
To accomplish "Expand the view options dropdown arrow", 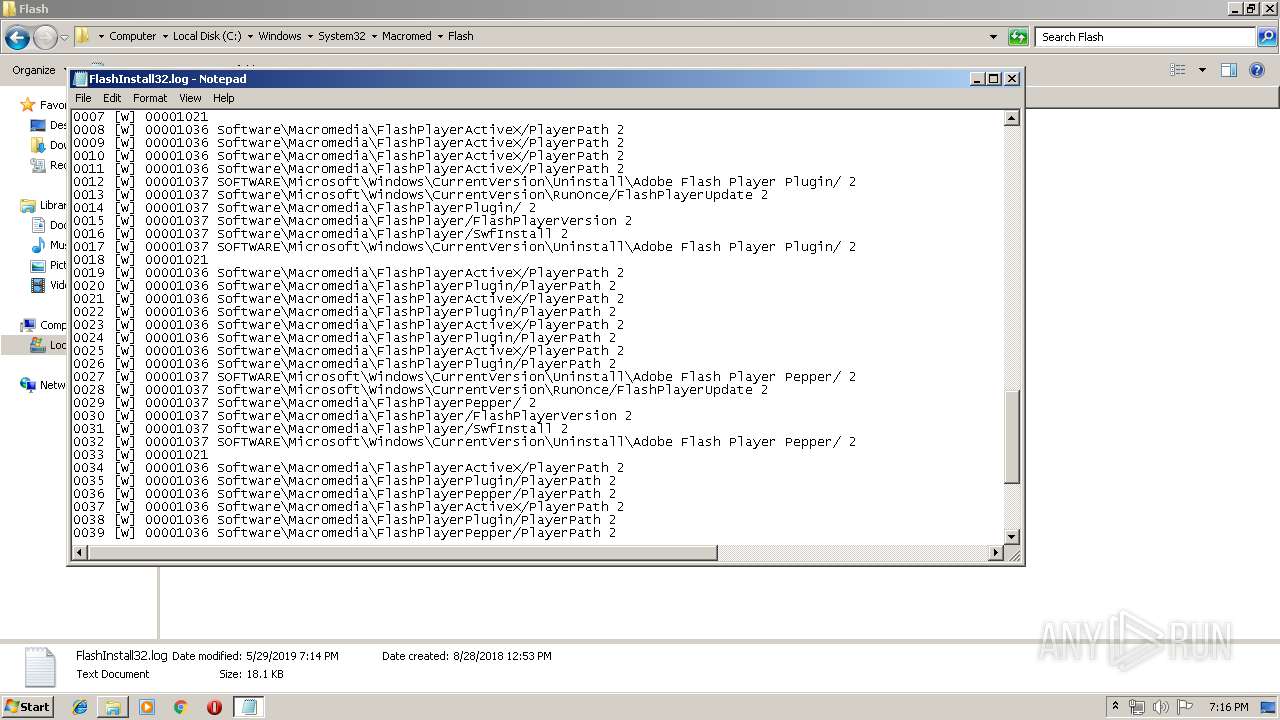I will point(1202,70).
